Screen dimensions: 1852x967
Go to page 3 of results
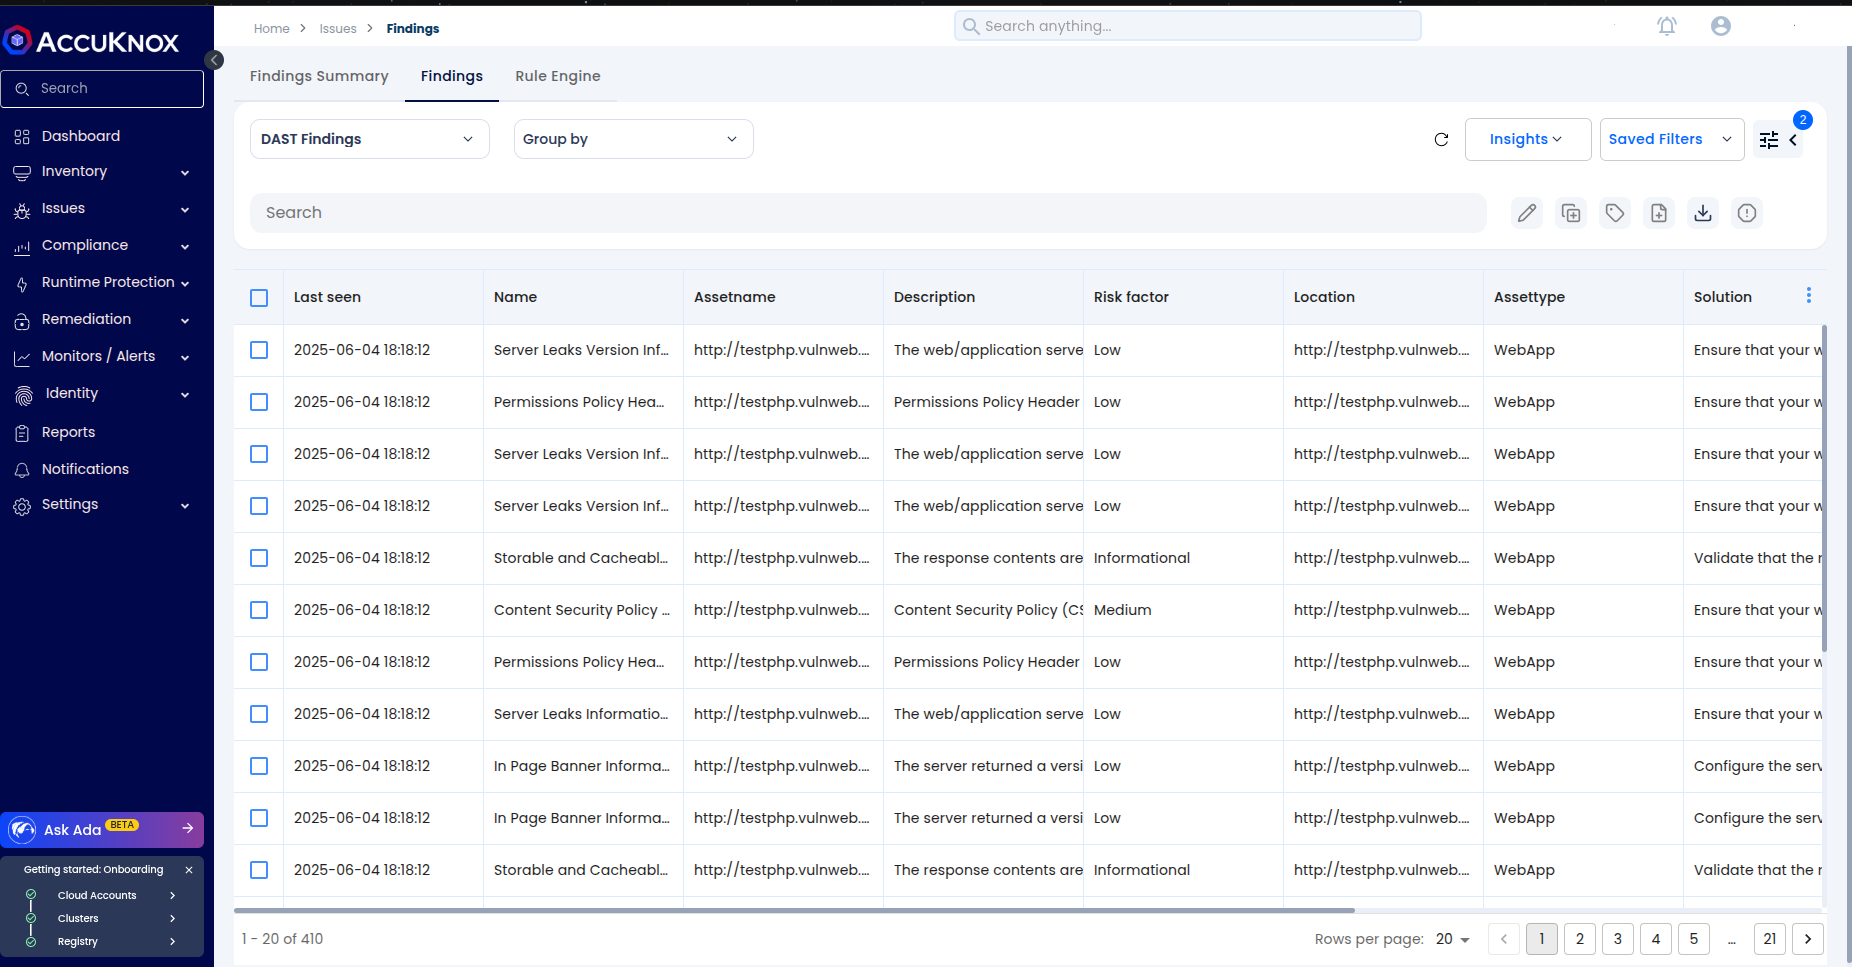1617,939
